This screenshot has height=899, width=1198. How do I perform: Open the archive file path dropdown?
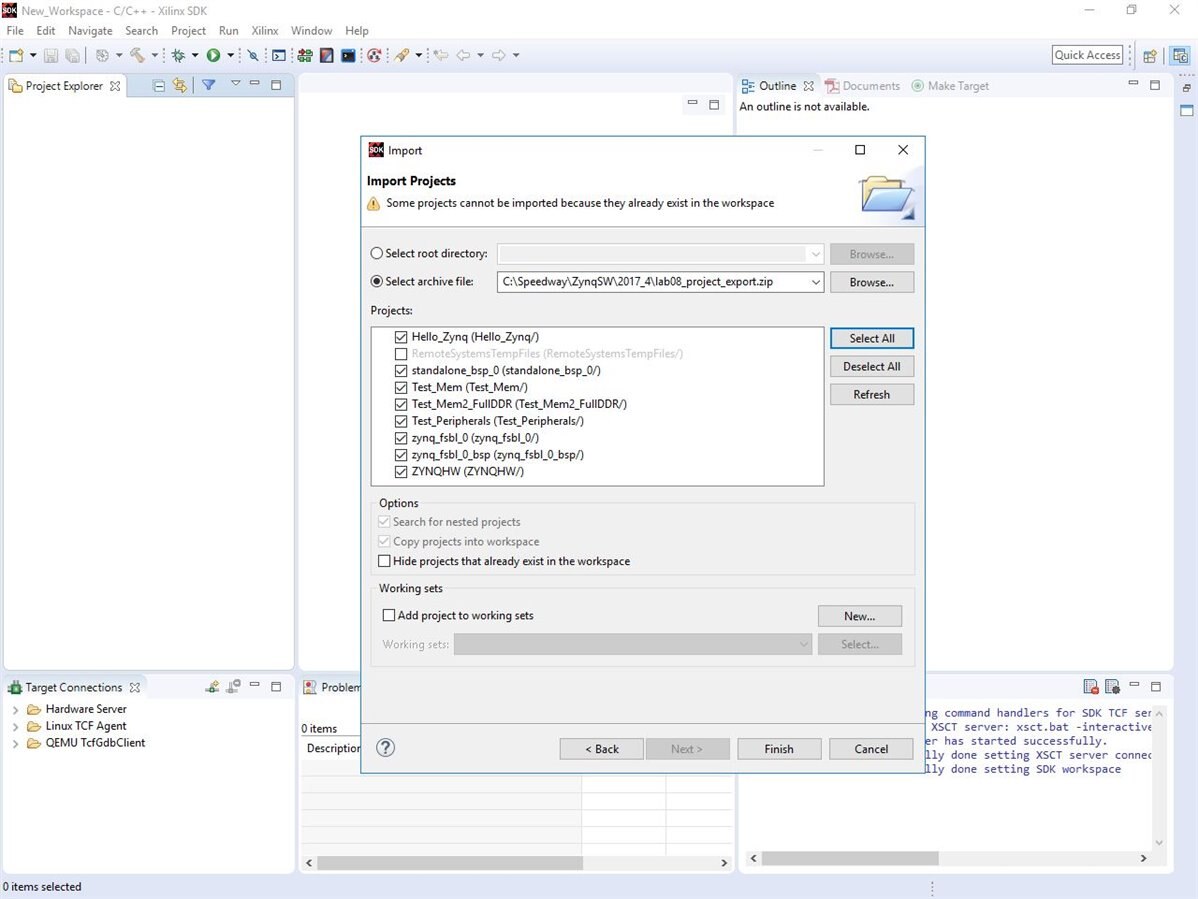click(815, 282)
